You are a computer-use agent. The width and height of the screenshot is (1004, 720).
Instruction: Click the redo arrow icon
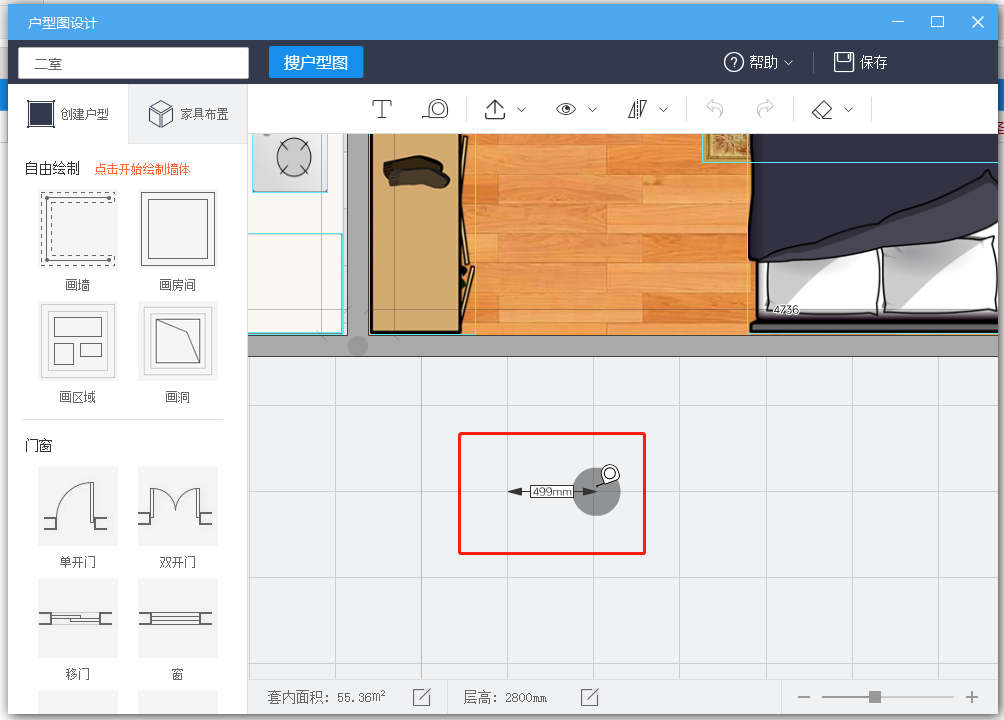click(765, 109)
